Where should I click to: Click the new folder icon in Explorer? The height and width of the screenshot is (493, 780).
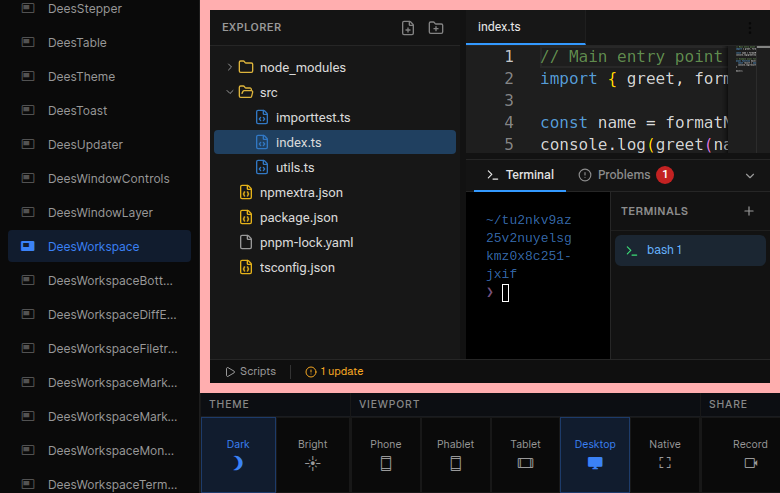tap(436, 28)
